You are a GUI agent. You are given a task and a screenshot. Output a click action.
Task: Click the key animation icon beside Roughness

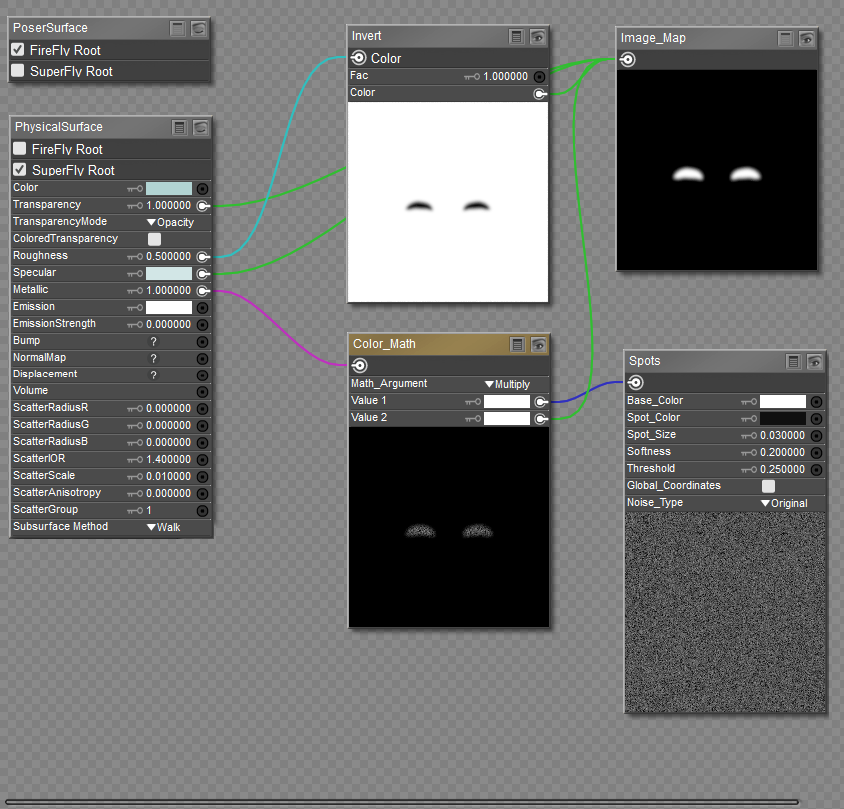pyautogui.click(x=135, y=257)
